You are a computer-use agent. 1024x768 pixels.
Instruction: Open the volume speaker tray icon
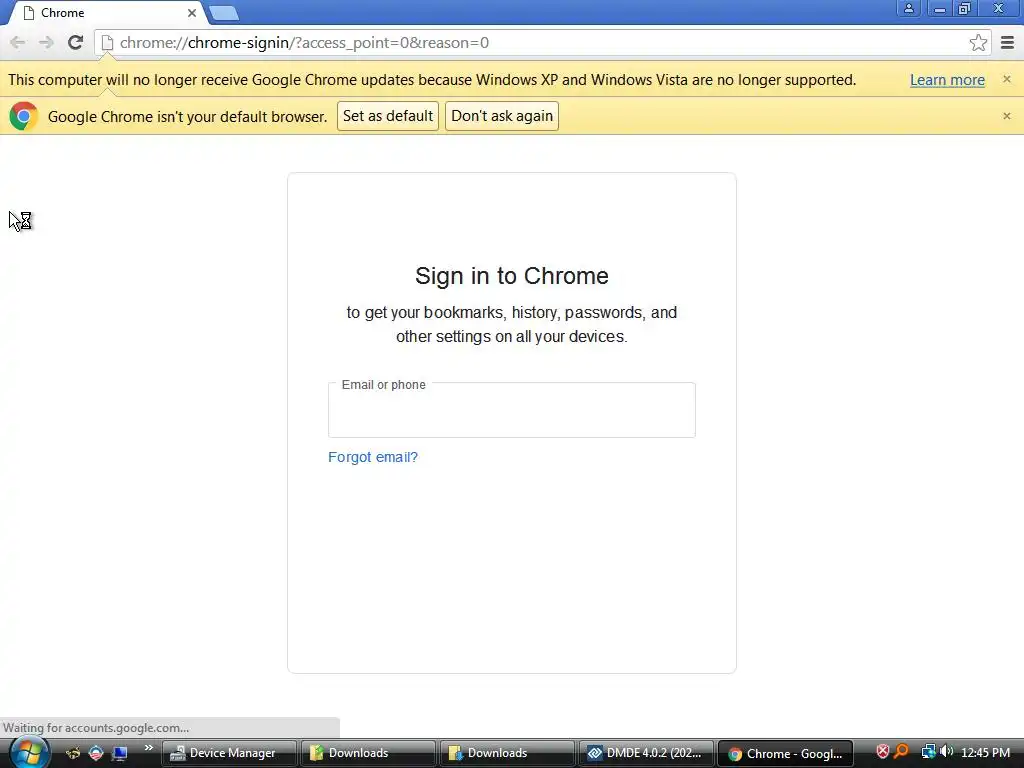click(x=946, y=752)
